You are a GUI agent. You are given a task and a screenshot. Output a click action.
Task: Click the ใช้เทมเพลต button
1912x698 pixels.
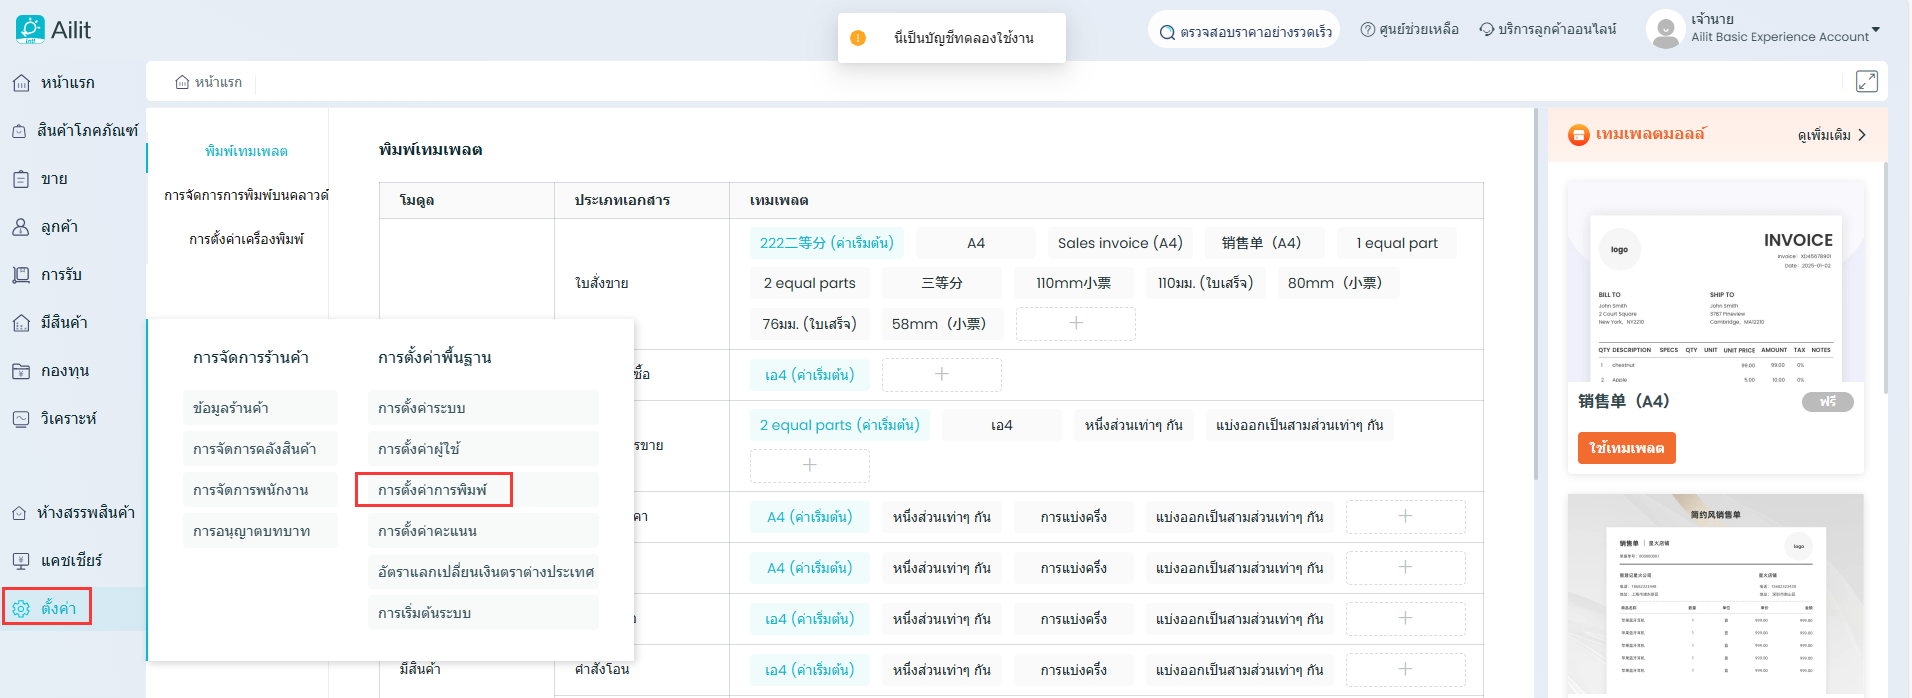[x=1626, y=448]
